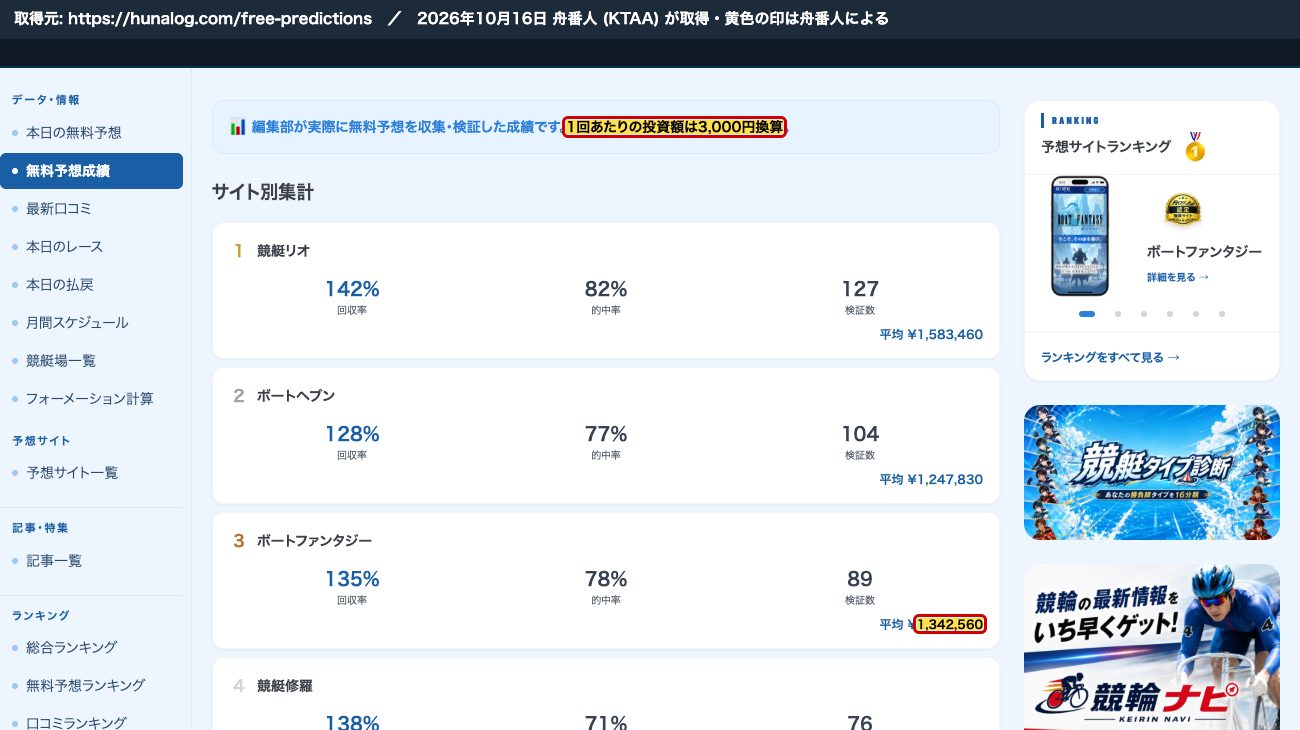Image resolution: width=1300 pixels, height=730 pixels.
Task: Open 記事一覧 in sidebar
Action: pos(54,561)
